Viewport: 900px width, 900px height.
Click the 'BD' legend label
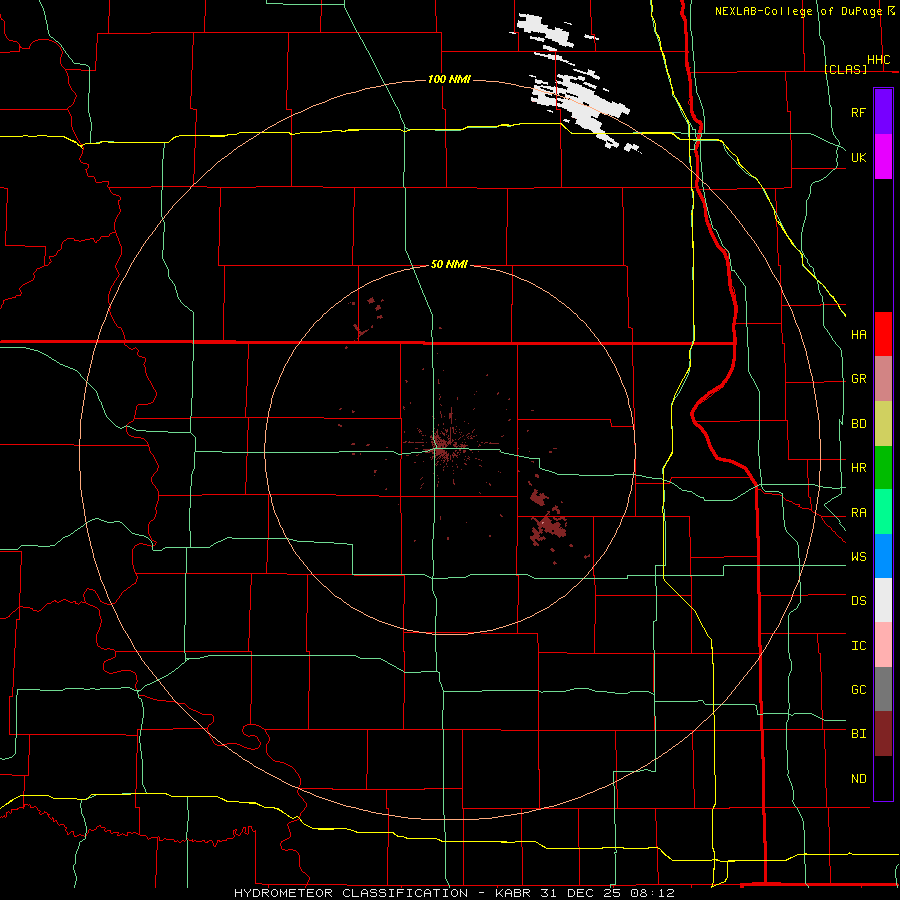pos(858,424)
